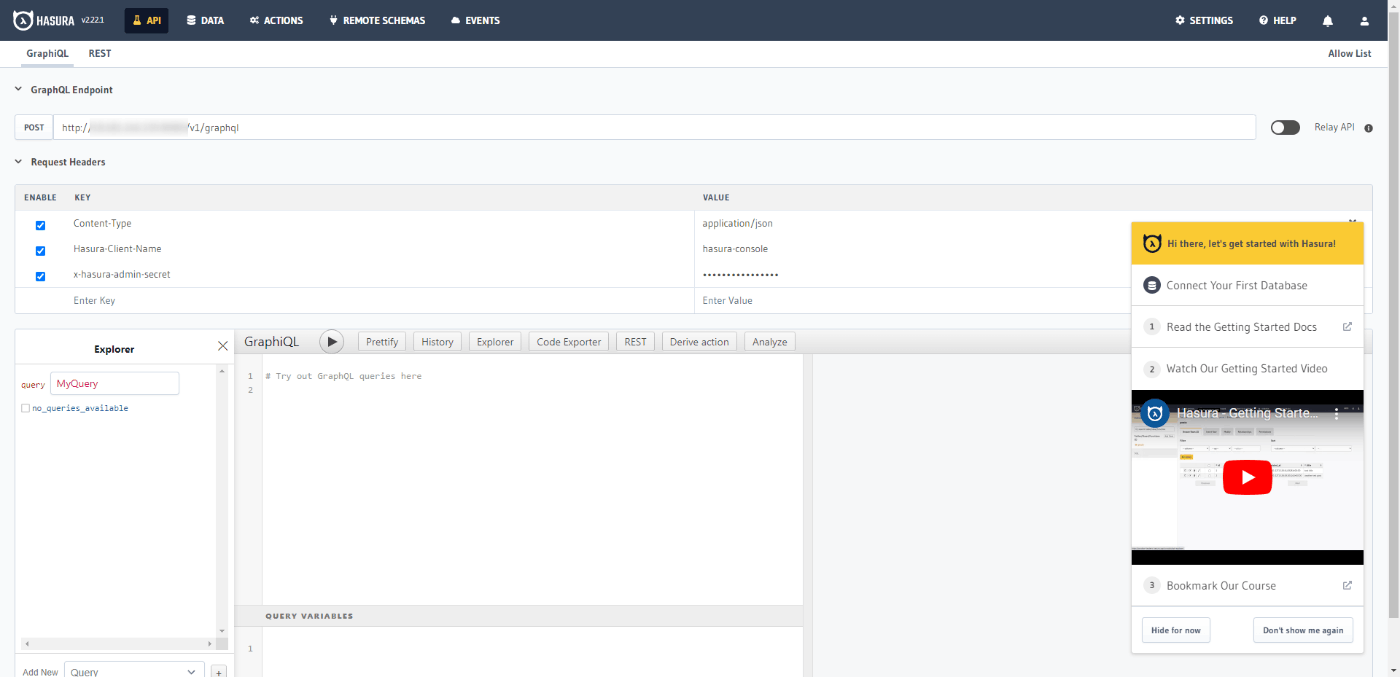Check the no_queries_available checkbox

pos(25,408)
